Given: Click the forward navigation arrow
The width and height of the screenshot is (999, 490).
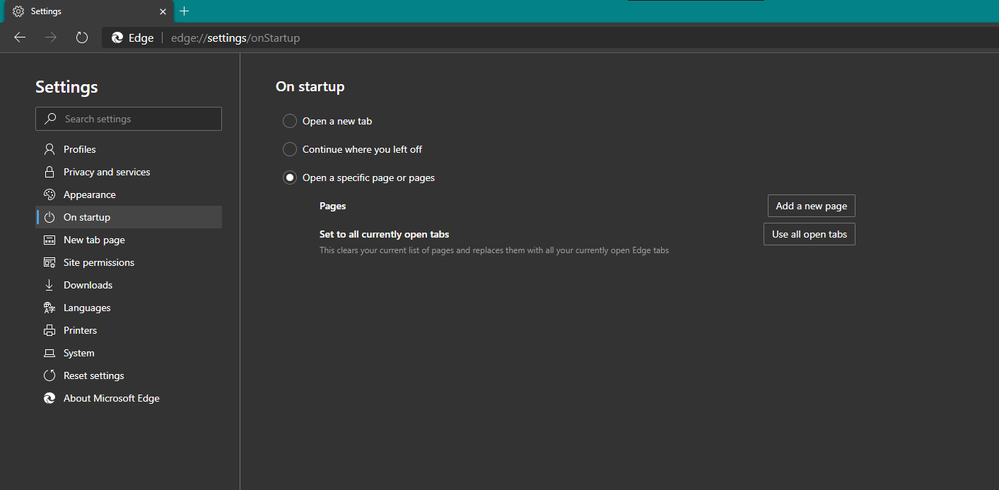Looking at the screenshot, I should pos(51,38).
